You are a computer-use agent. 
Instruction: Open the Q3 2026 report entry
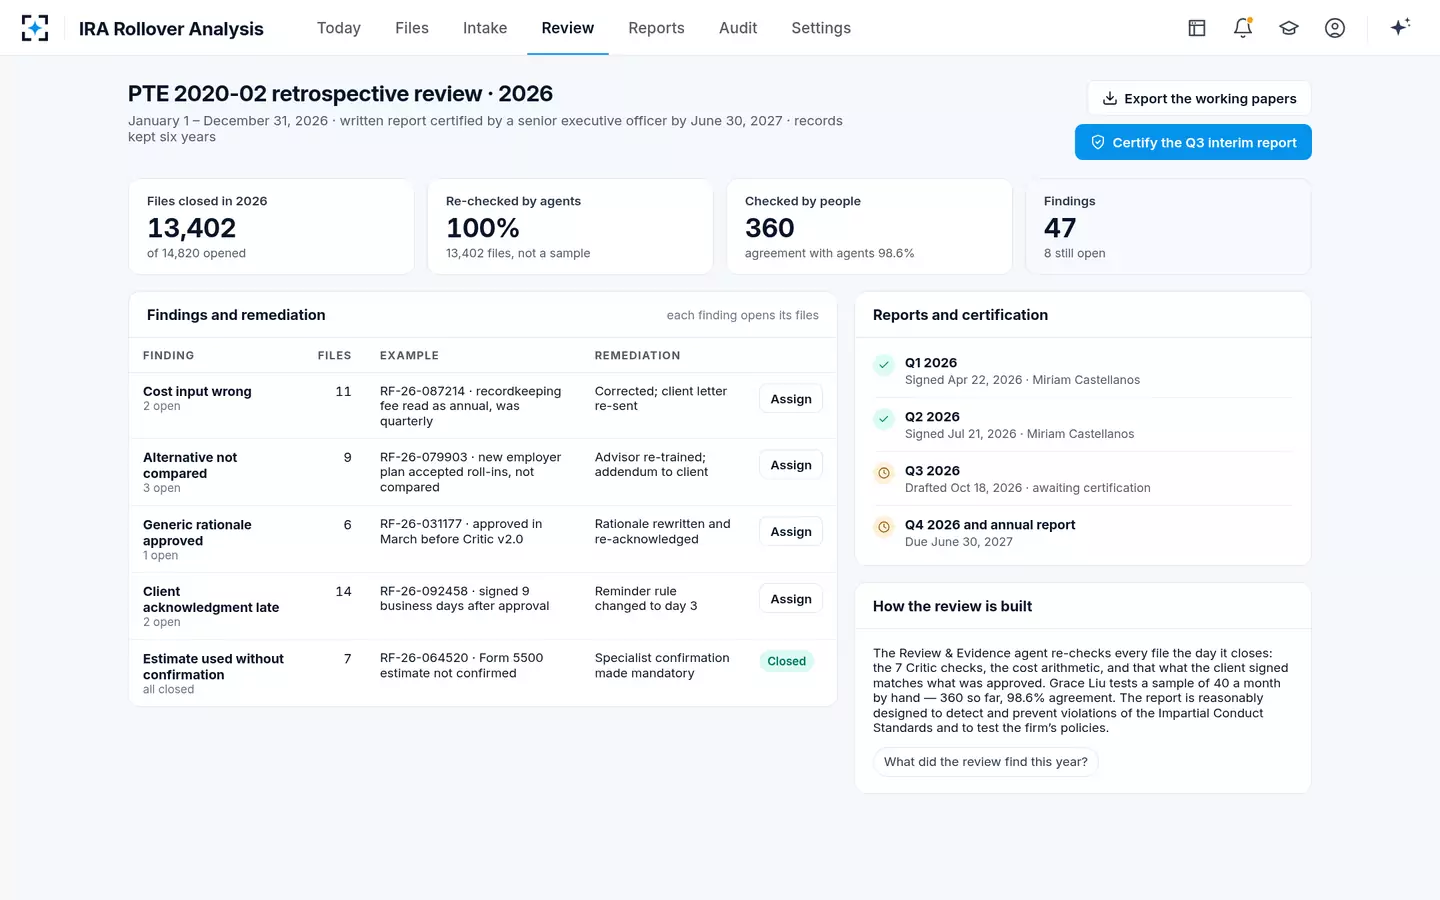1083,479
